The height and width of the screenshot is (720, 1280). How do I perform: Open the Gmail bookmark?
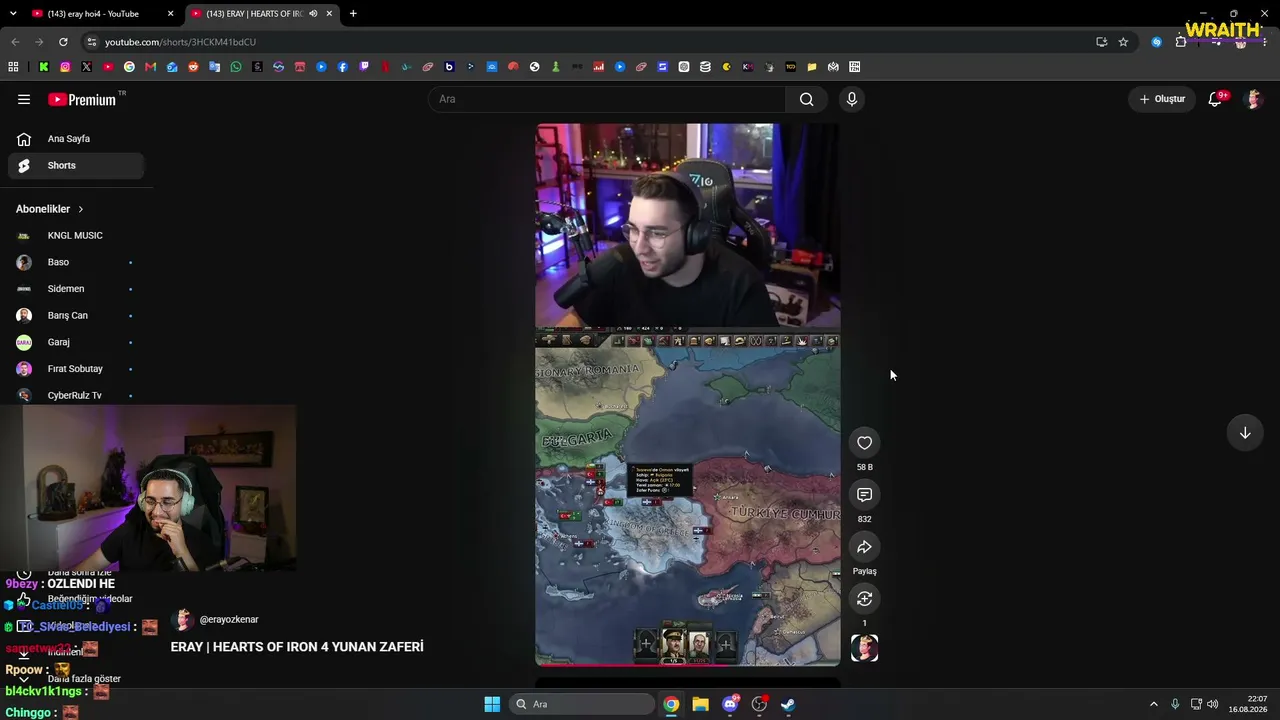(x=150, y=67)
